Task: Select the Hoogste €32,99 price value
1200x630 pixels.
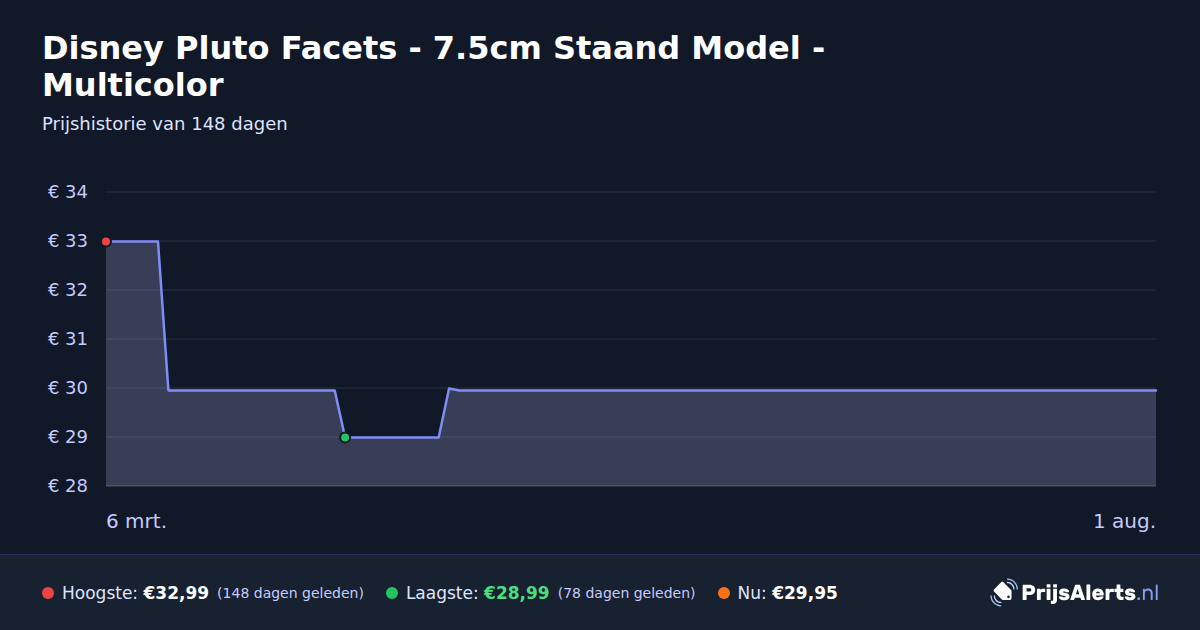Action: 176,593
